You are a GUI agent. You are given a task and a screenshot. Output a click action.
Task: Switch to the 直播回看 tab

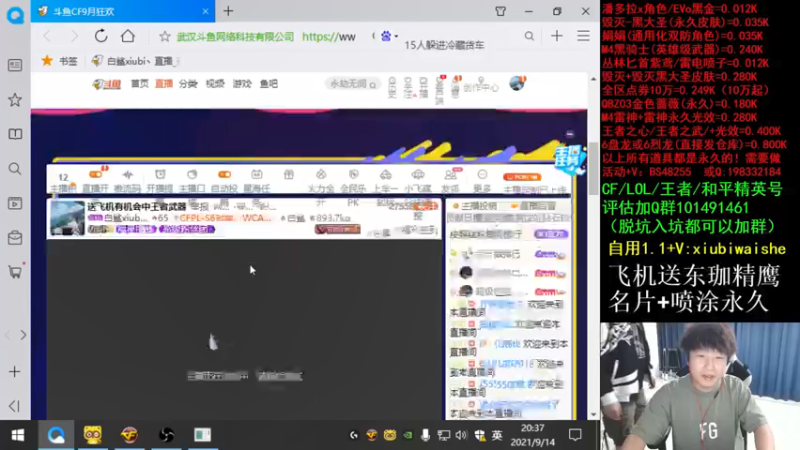click(x=533, y=206)
